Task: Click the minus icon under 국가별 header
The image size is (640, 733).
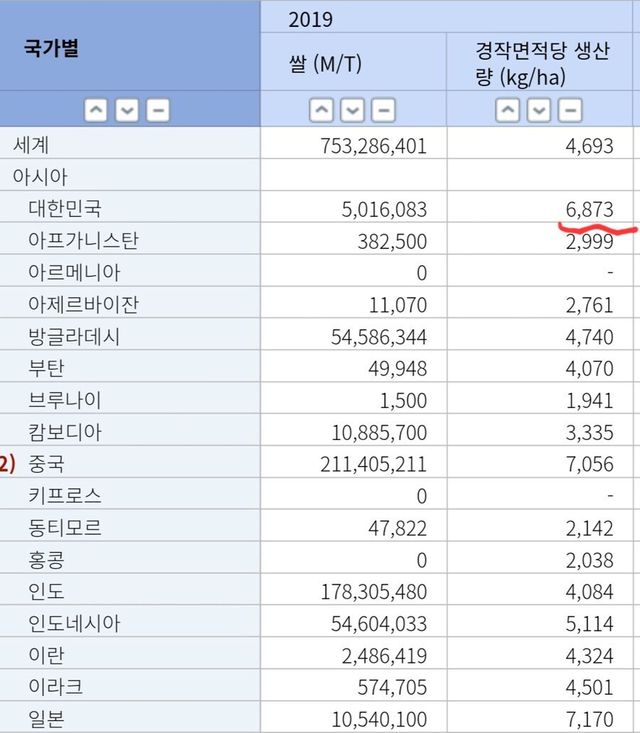Action: click(x=158, y=110)
